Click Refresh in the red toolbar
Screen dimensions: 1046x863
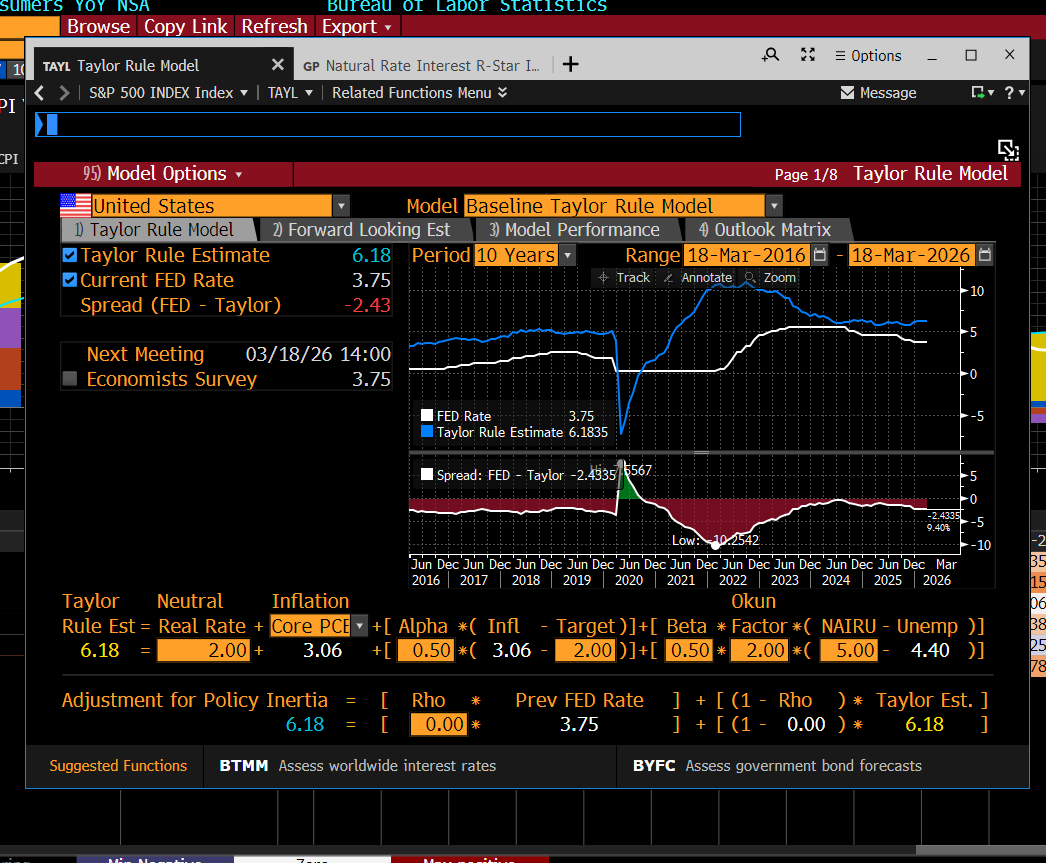tap(274, 27)
